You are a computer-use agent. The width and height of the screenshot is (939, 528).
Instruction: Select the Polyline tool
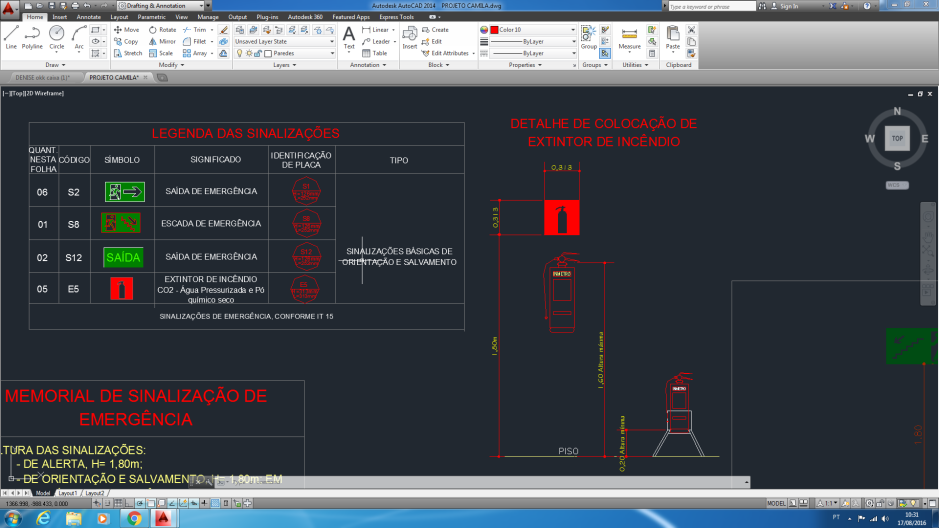33,35
